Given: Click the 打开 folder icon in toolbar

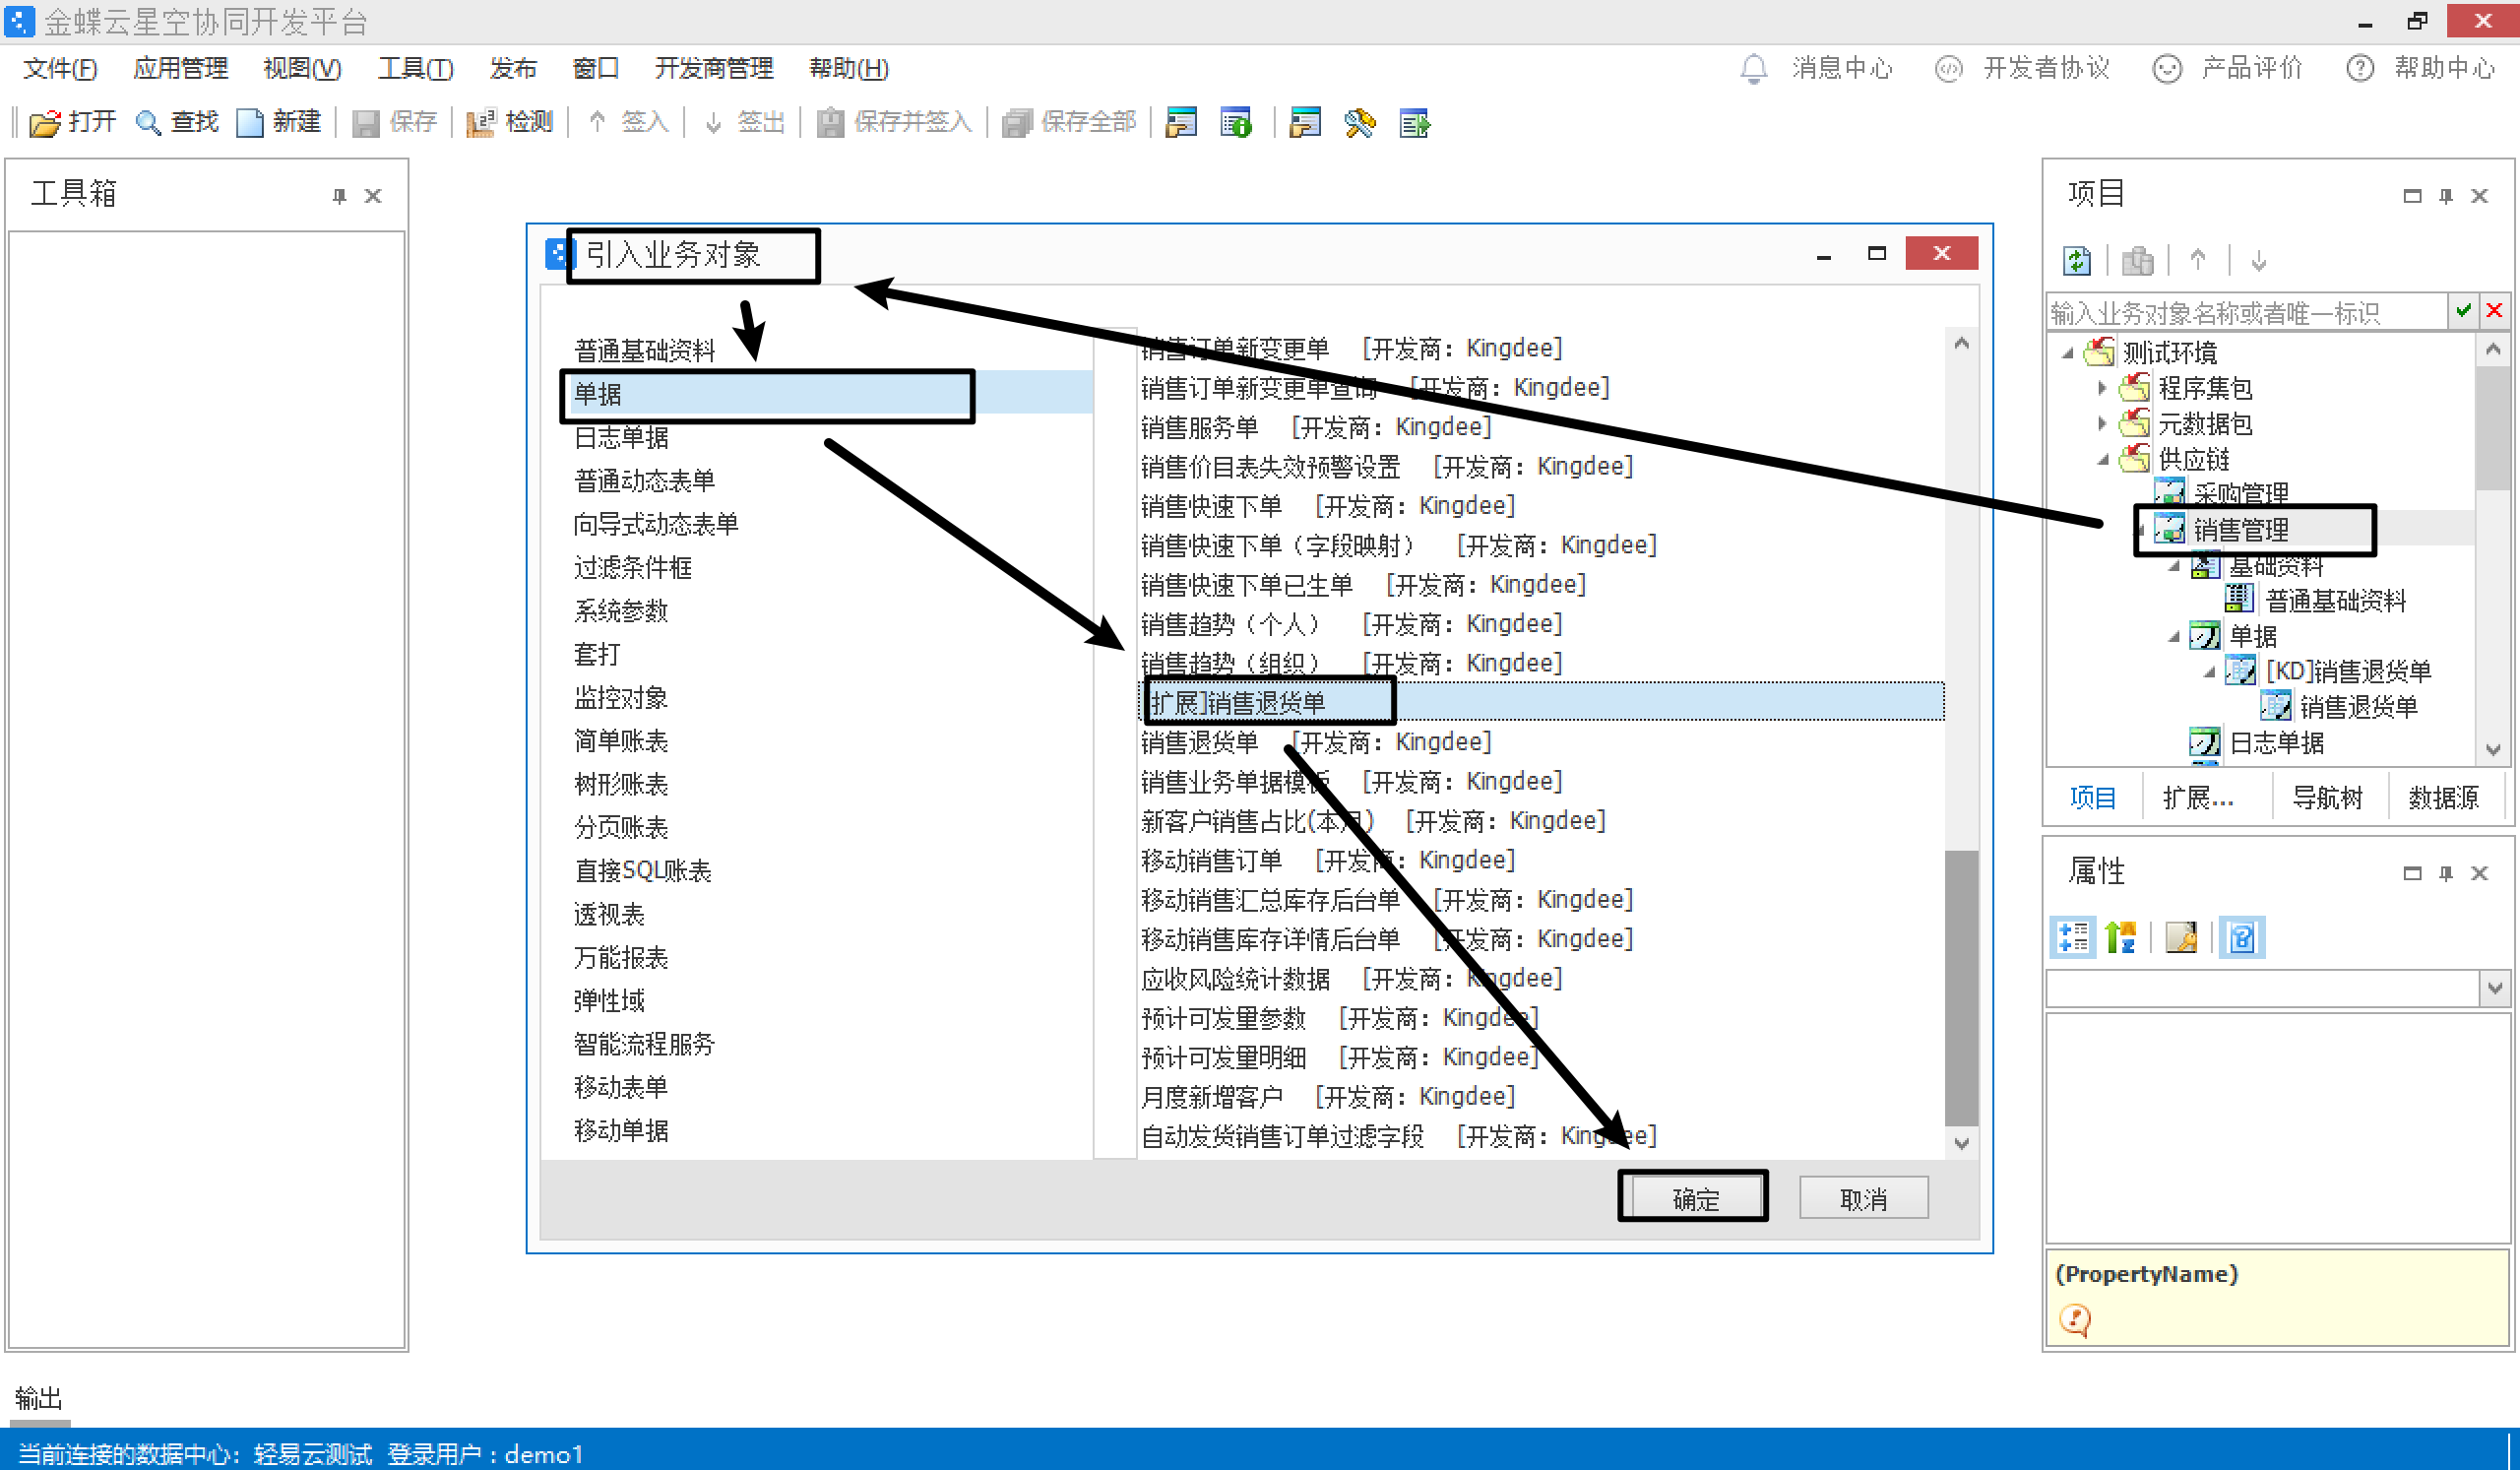Looking at the screenshot, I should coord(45,123).
